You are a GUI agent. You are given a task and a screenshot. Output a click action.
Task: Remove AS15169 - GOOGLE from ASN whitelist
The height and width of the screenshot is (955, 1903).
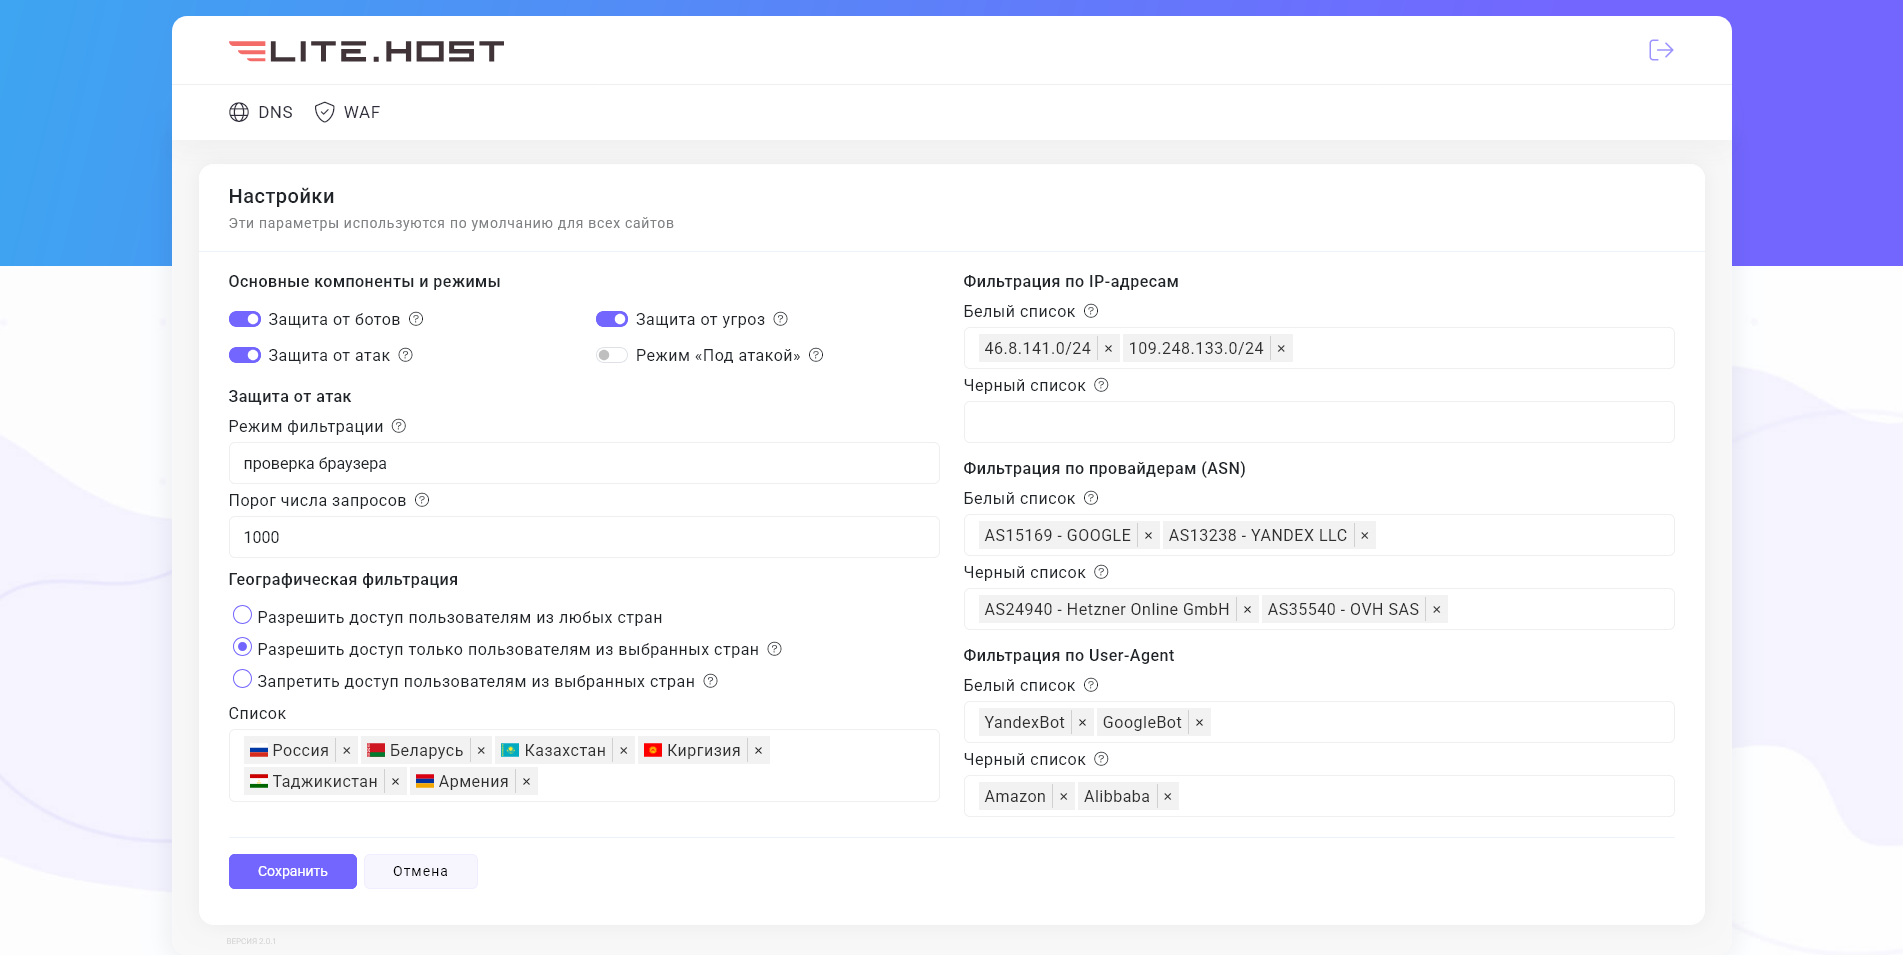click(x=1148, y=536)
